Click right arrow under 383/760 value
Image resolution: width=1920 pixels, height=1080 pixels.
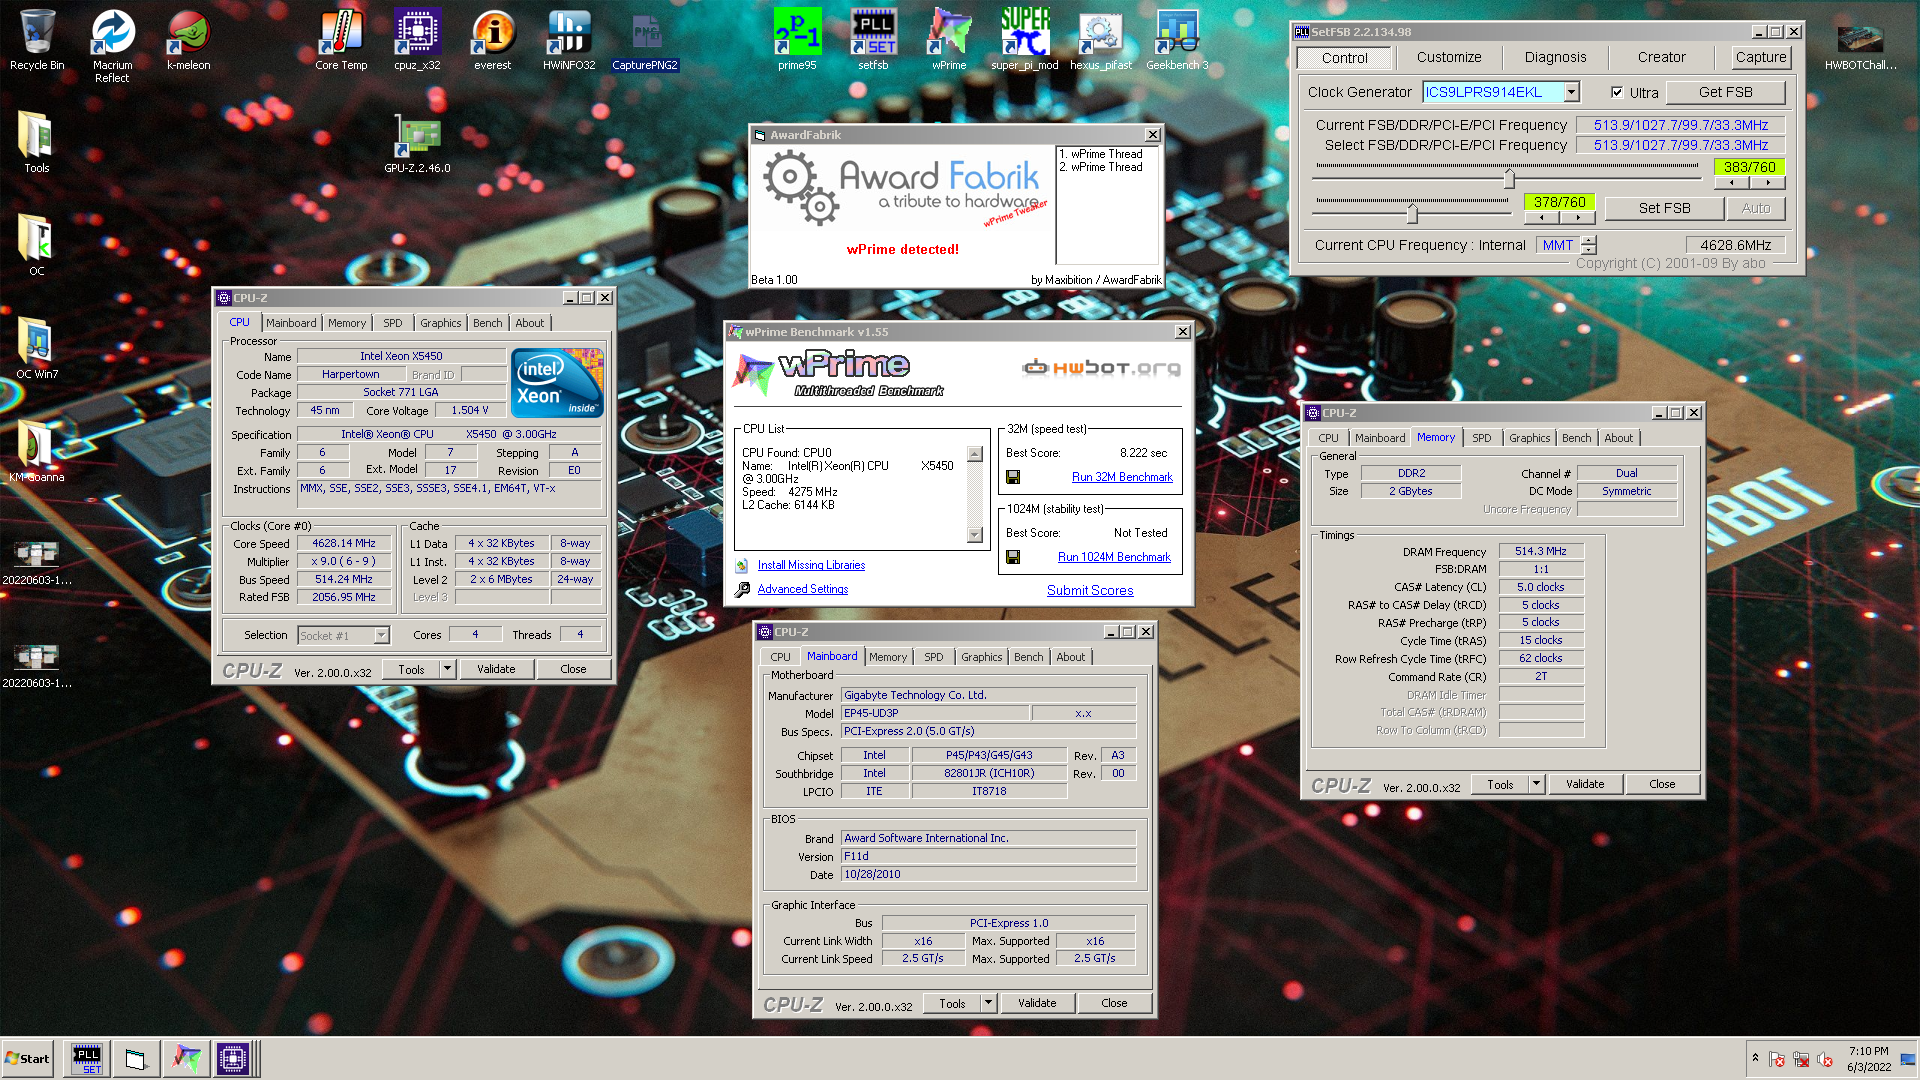(1768, 183)
